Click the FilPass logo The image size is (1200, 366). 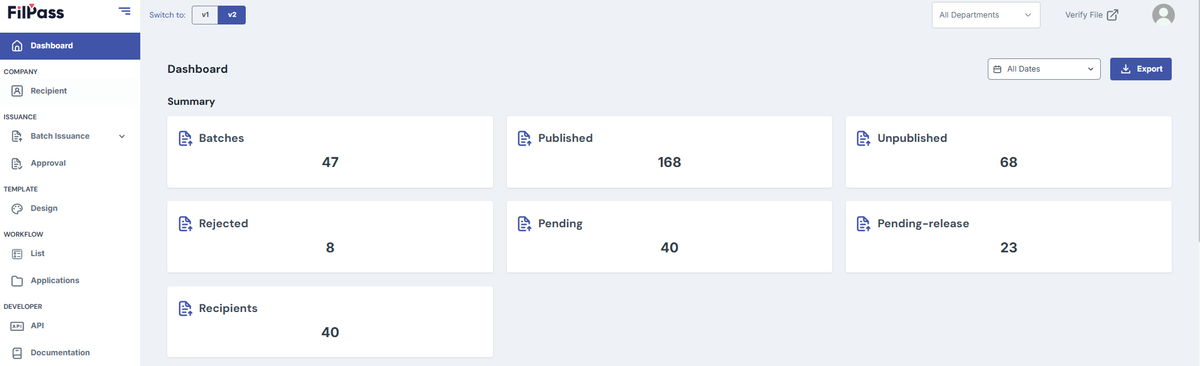tap(35, 12)
